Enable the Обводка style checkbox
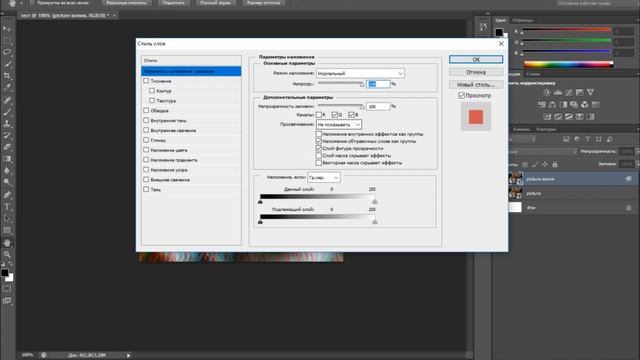Screen dimensions: 640x360 coord(146,110)
